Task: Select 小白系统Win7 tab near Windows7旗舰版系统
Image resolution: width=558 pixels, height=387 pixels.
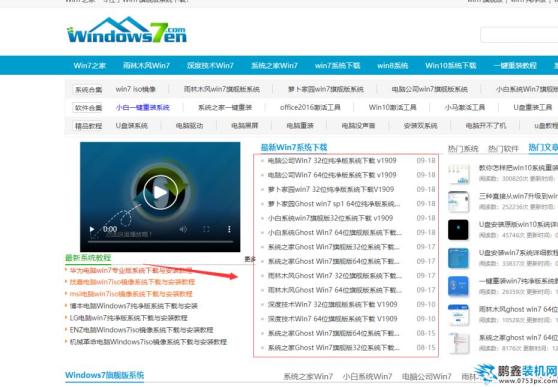Action: click(x=367, y=376)
